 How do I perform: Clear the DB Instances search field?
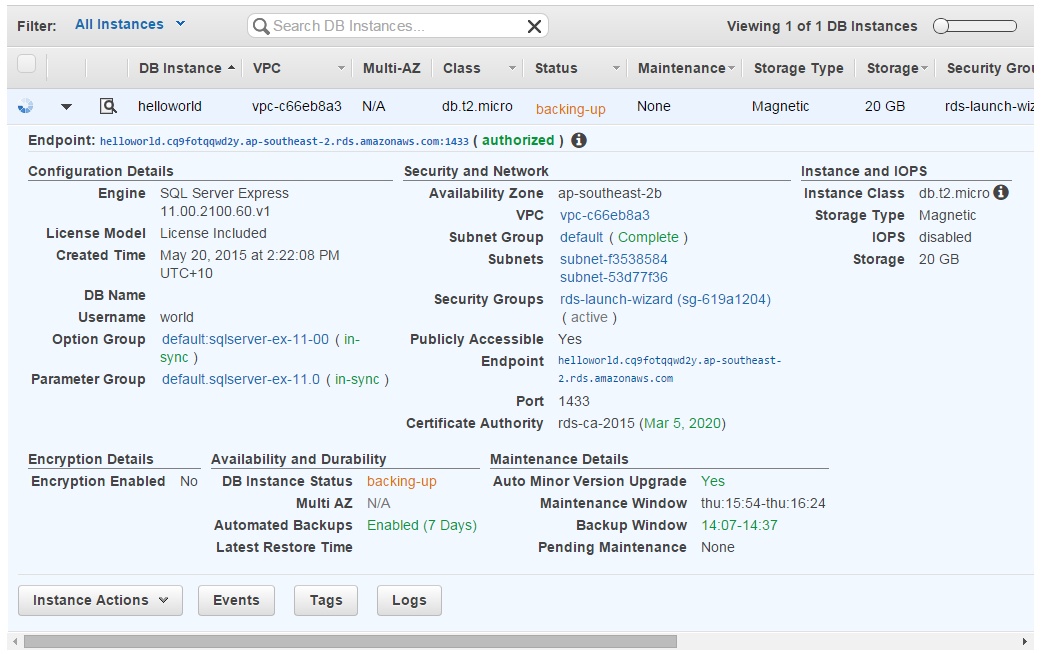[534, 26]
